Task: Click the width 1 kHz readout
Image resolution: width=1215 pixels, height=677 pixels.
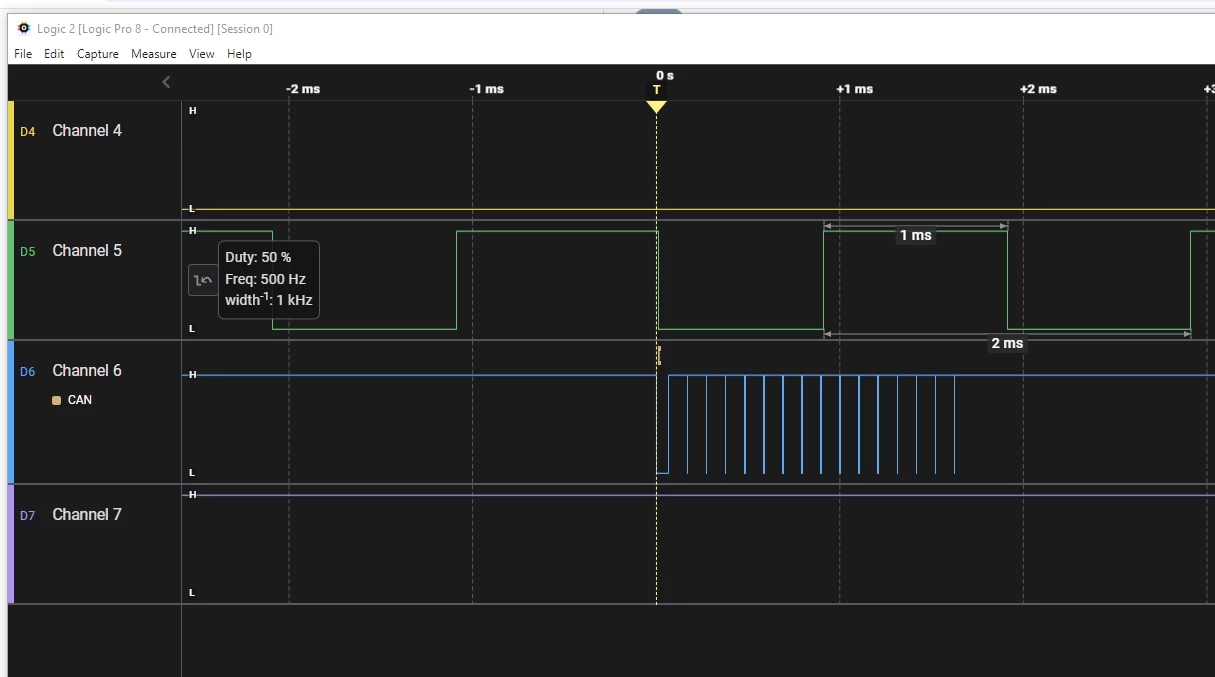Action: click(x=269, y=299)
